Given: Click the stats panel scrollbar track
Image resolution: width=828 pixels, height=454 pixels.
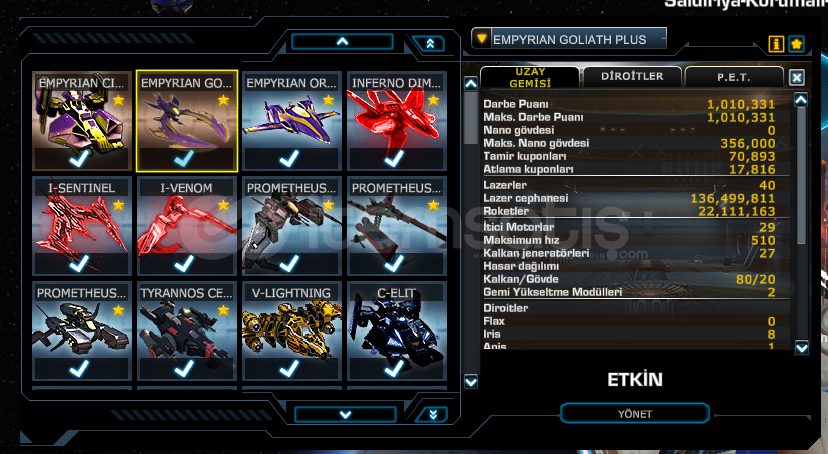Looking at the screenshot, I should point(801,224).
